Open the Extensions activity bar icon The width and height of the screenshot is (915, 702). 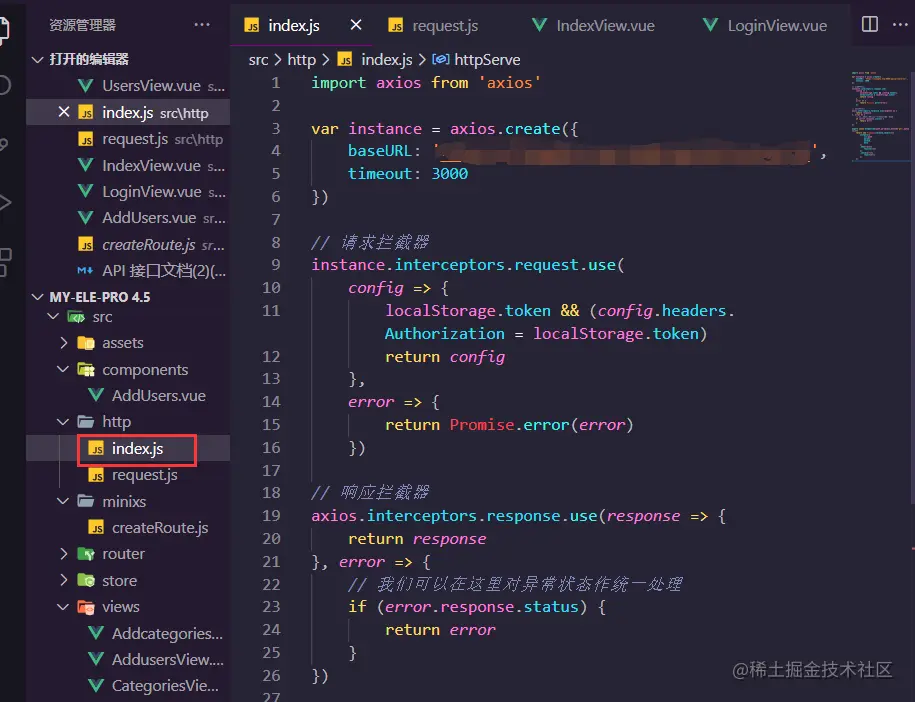click(5, 262)
